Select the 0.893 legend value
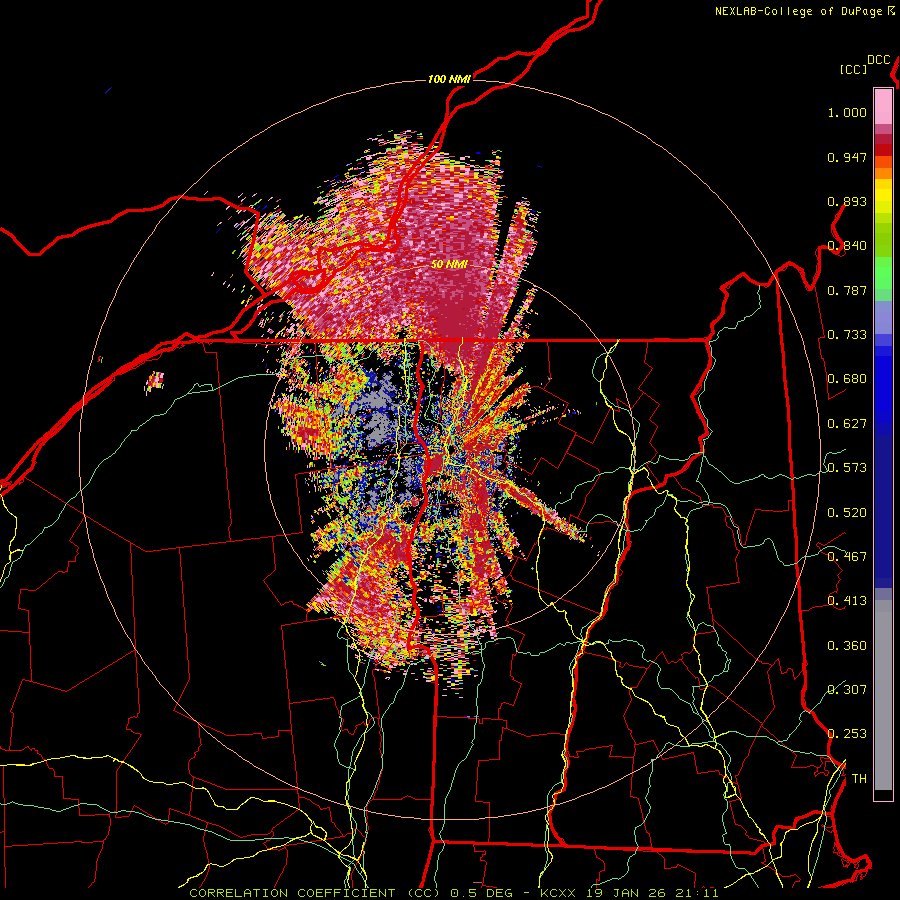This screenshot has width=900, height=900. (x=847, y=201)
